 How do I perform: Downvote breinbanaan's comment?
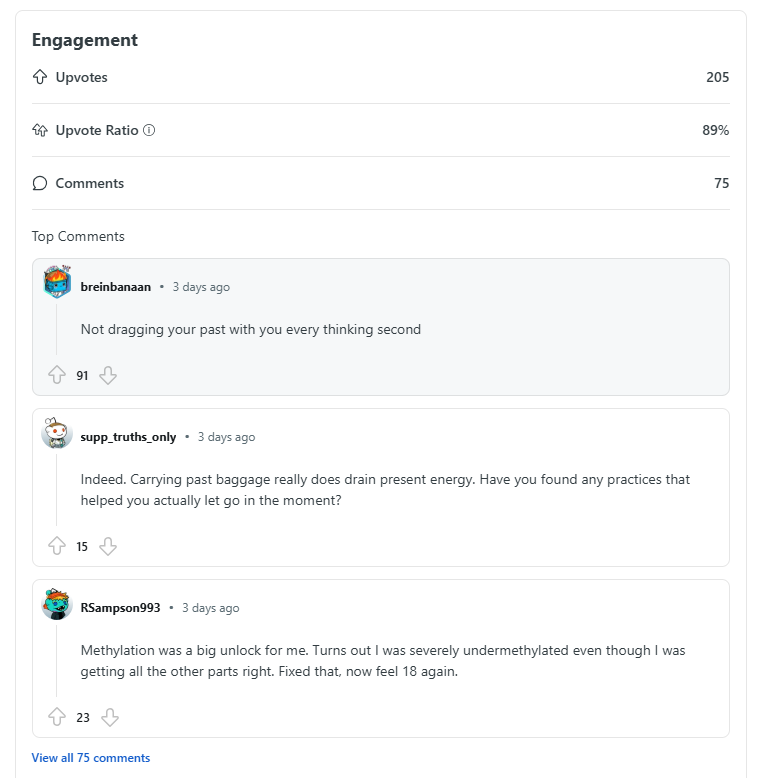tap(108, 375)
